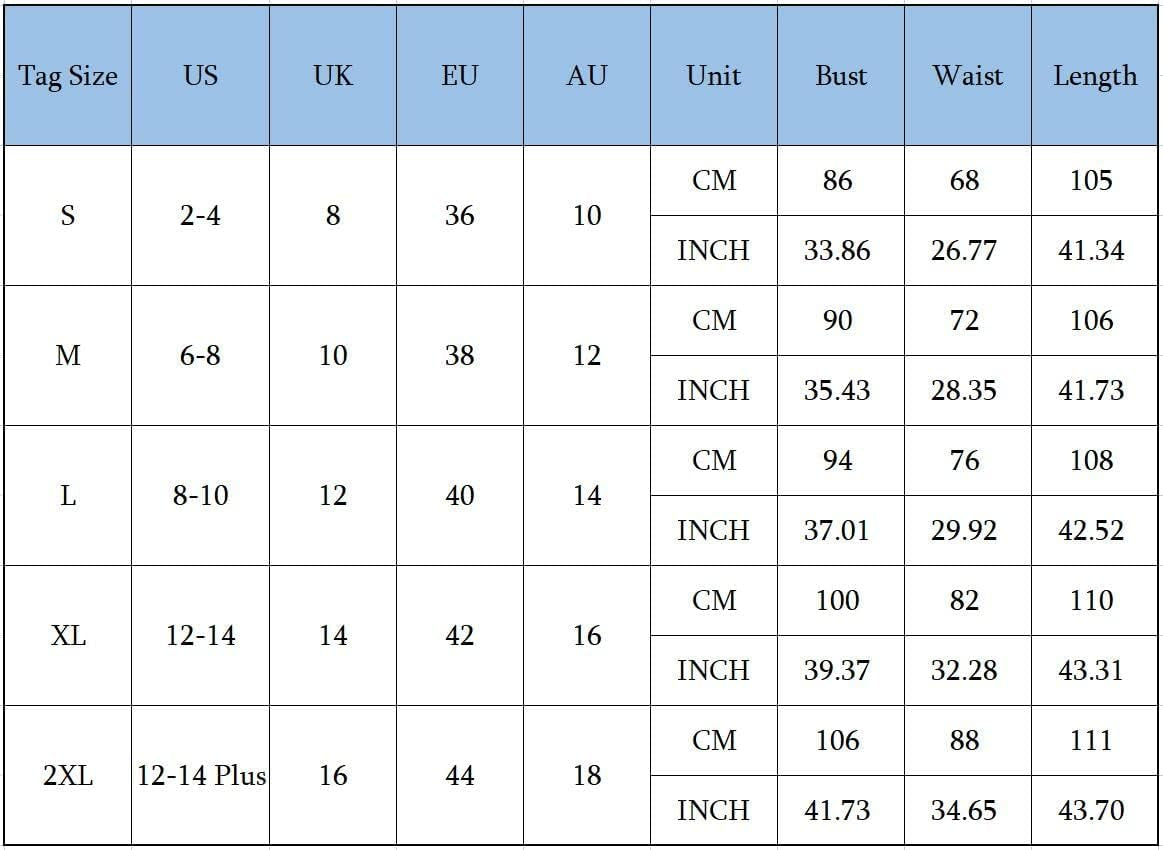1163x850 pixels.
Task: Select the Bust column header
Action: point(840,76)
